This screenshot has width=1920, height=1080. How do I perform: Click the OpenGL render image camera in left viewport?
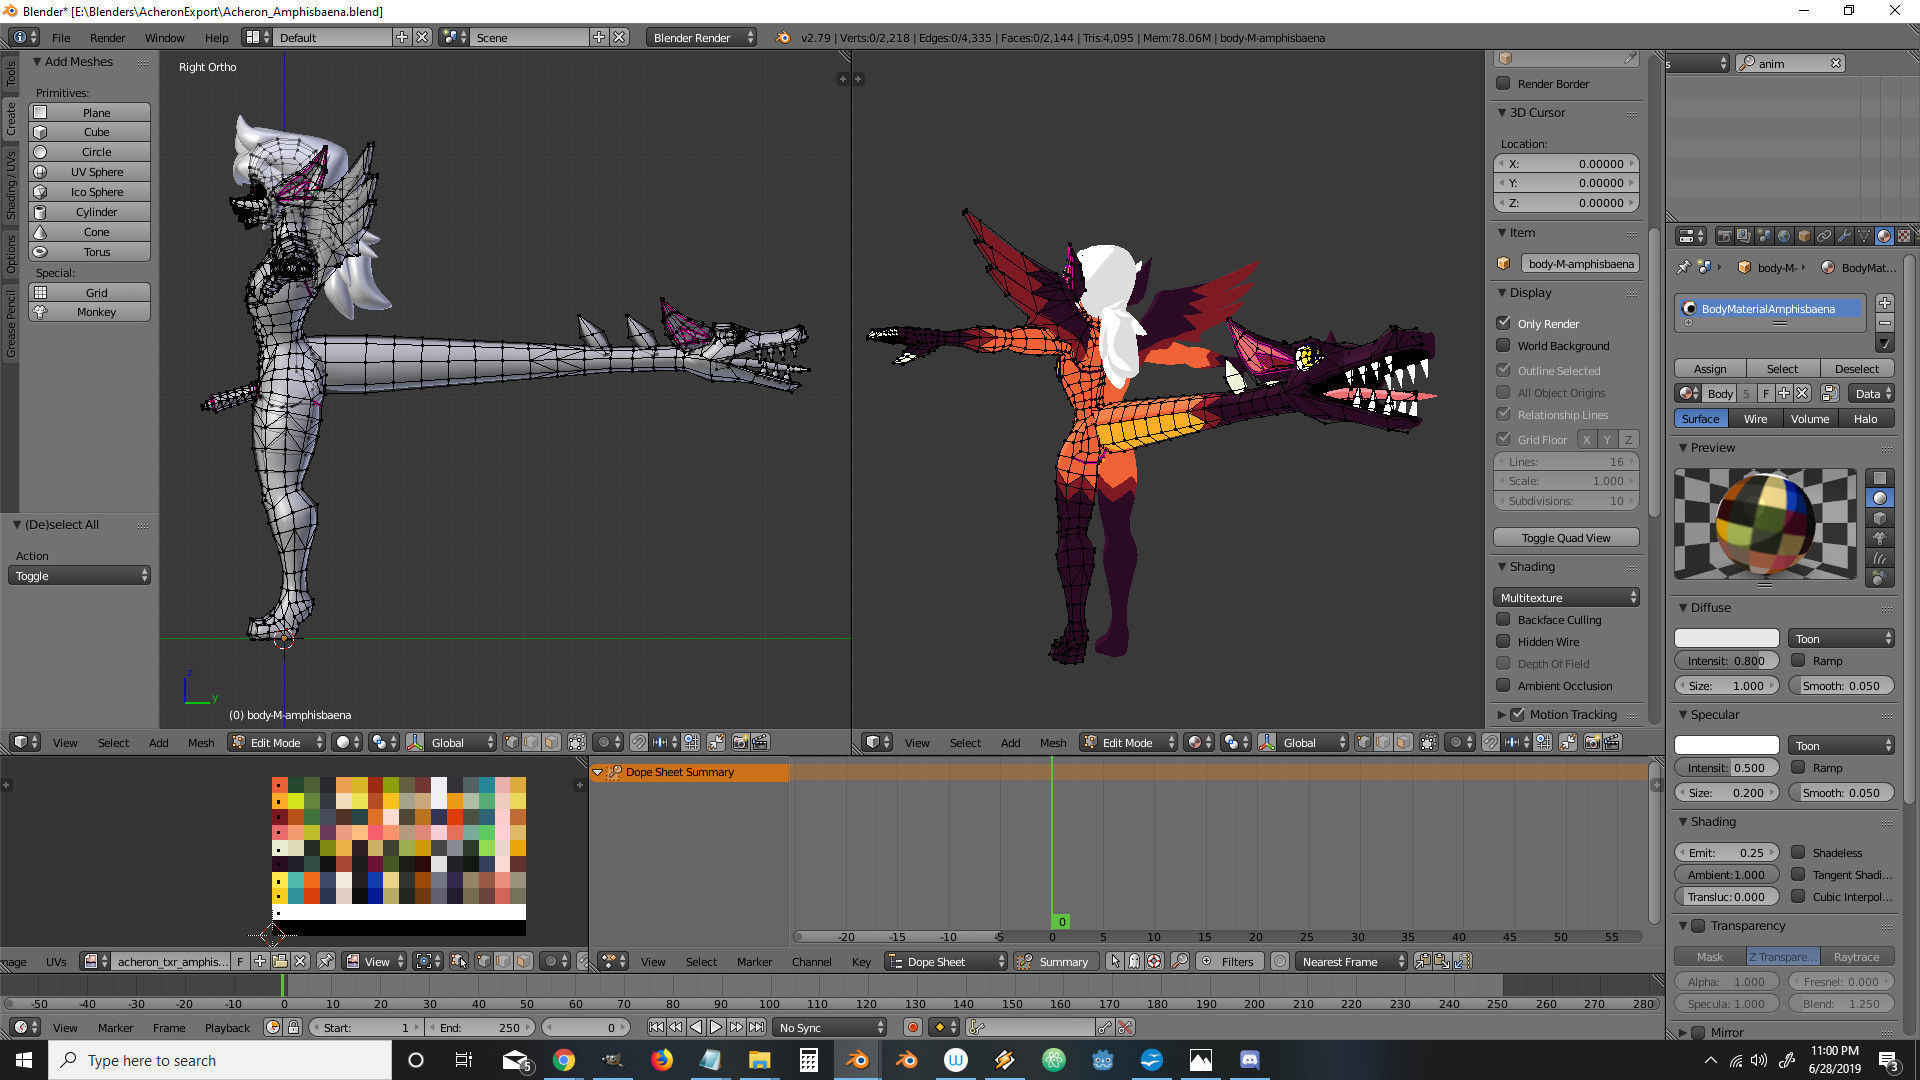point(741,742)
